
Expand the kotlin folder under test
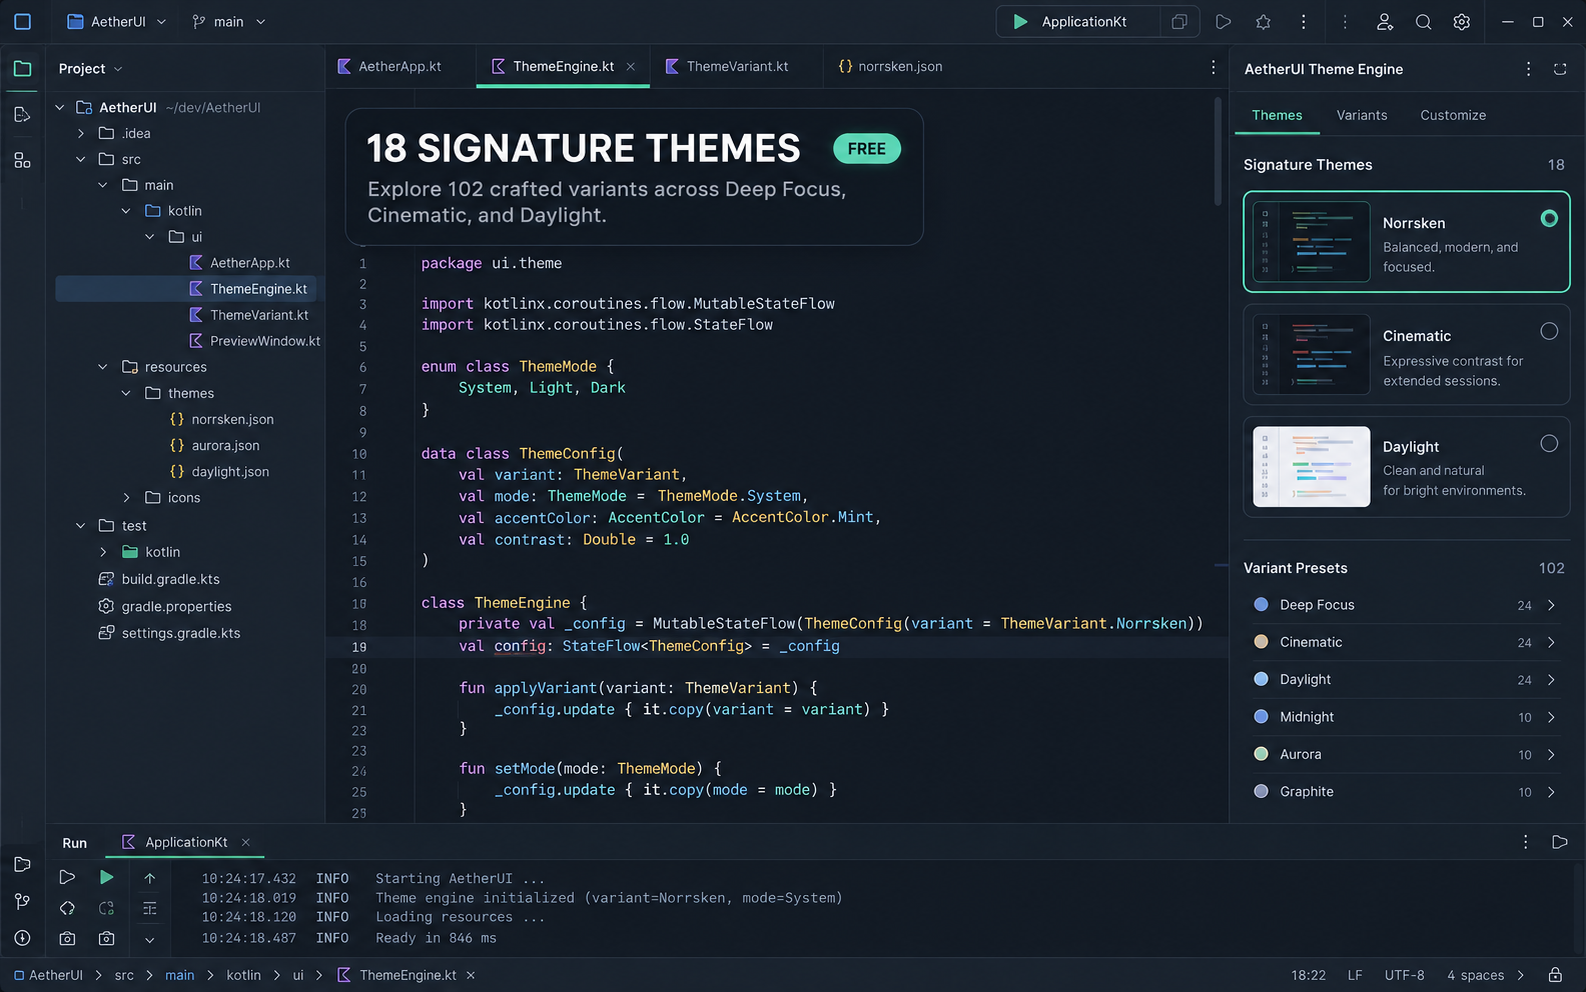[x=103, y=552]
